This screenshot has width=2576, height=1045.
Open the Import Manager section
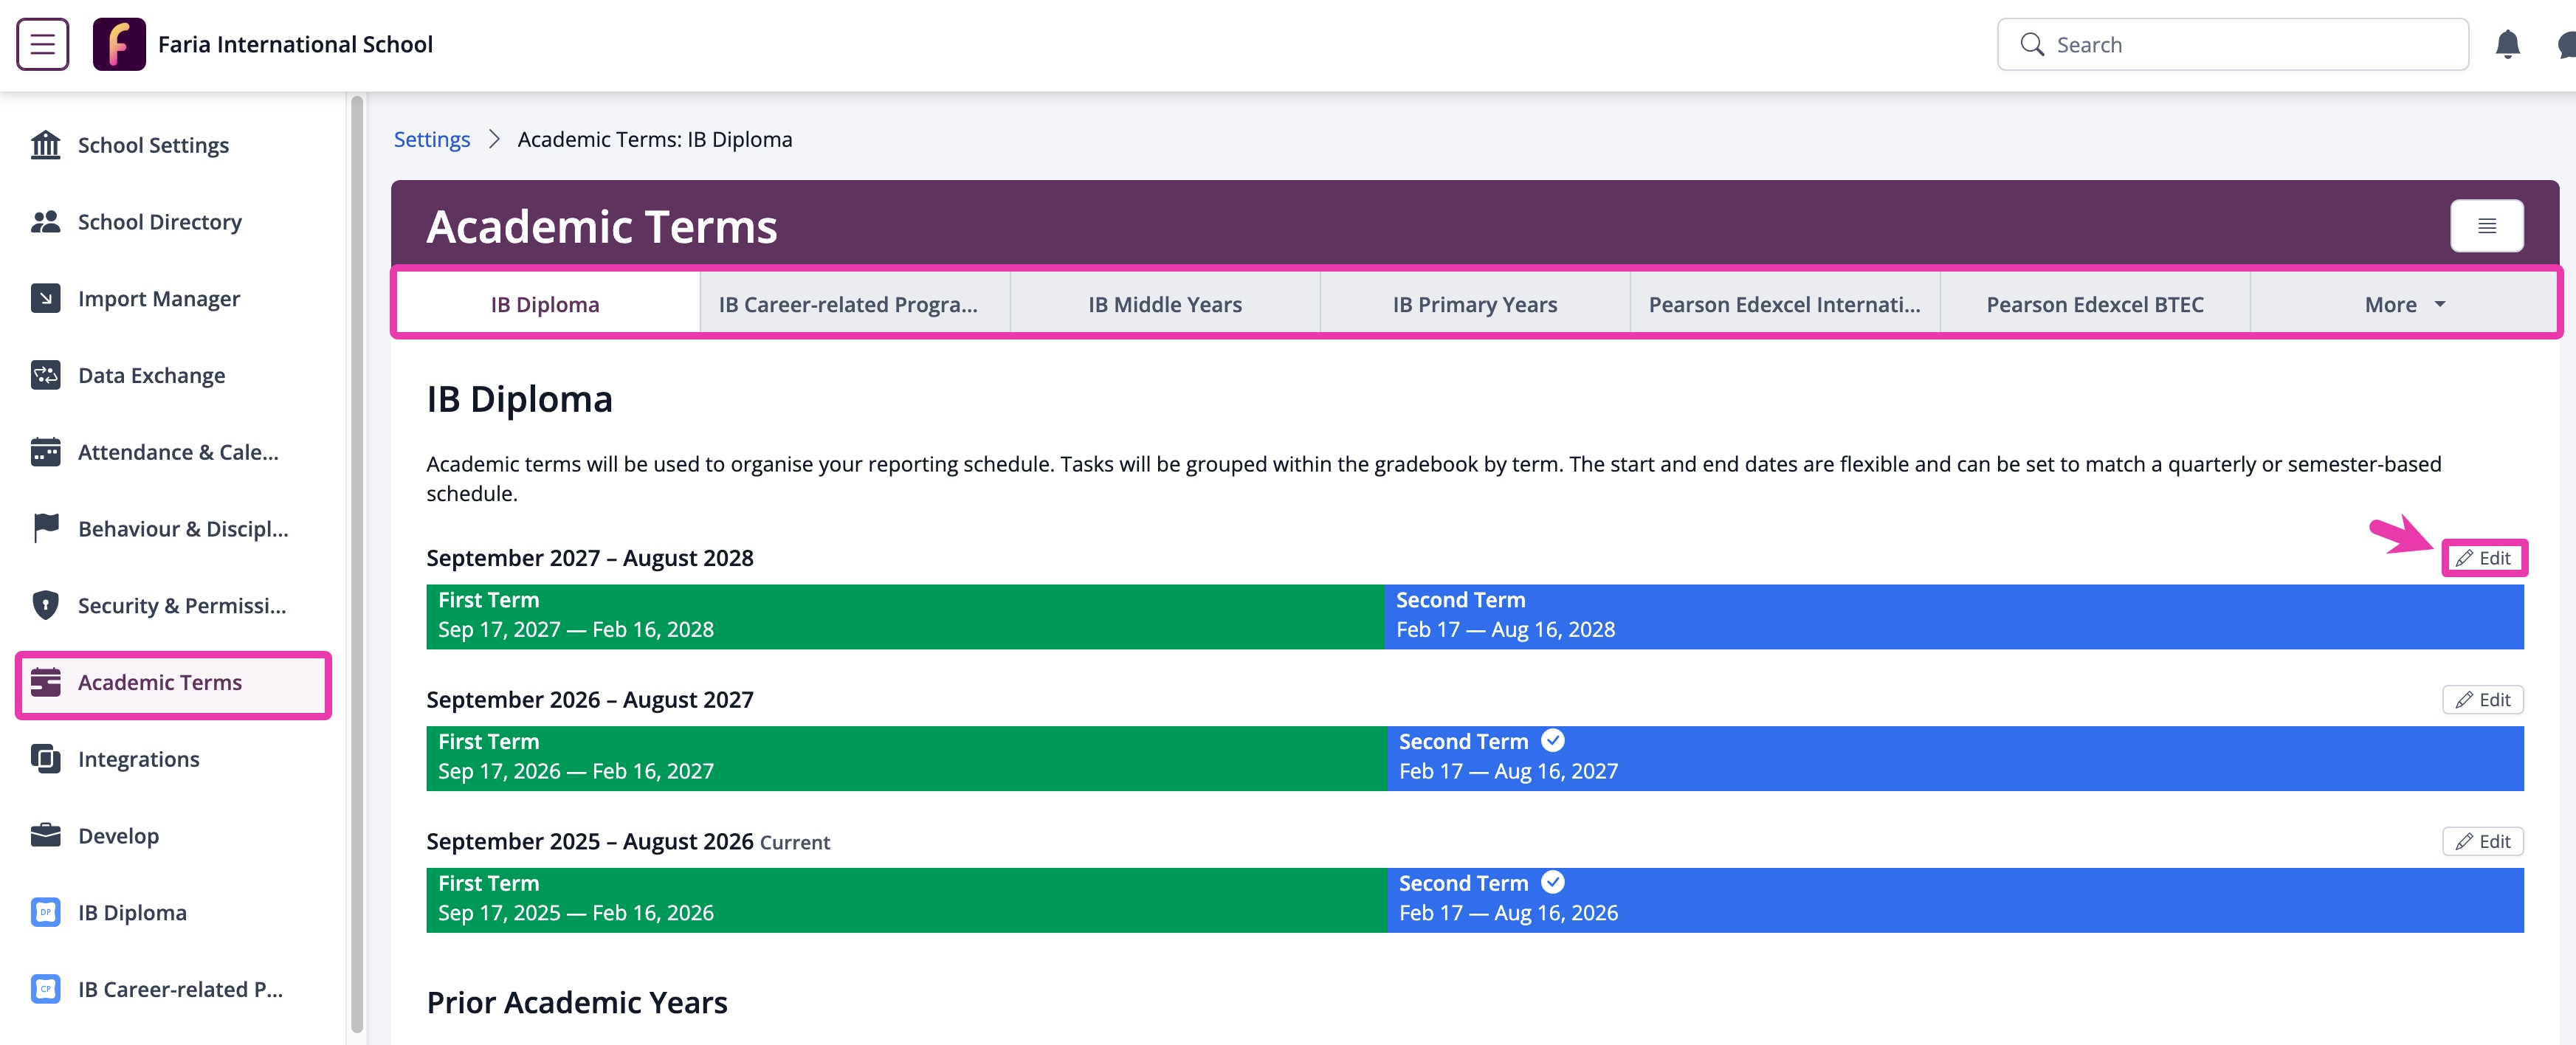(x=46, y=298)
